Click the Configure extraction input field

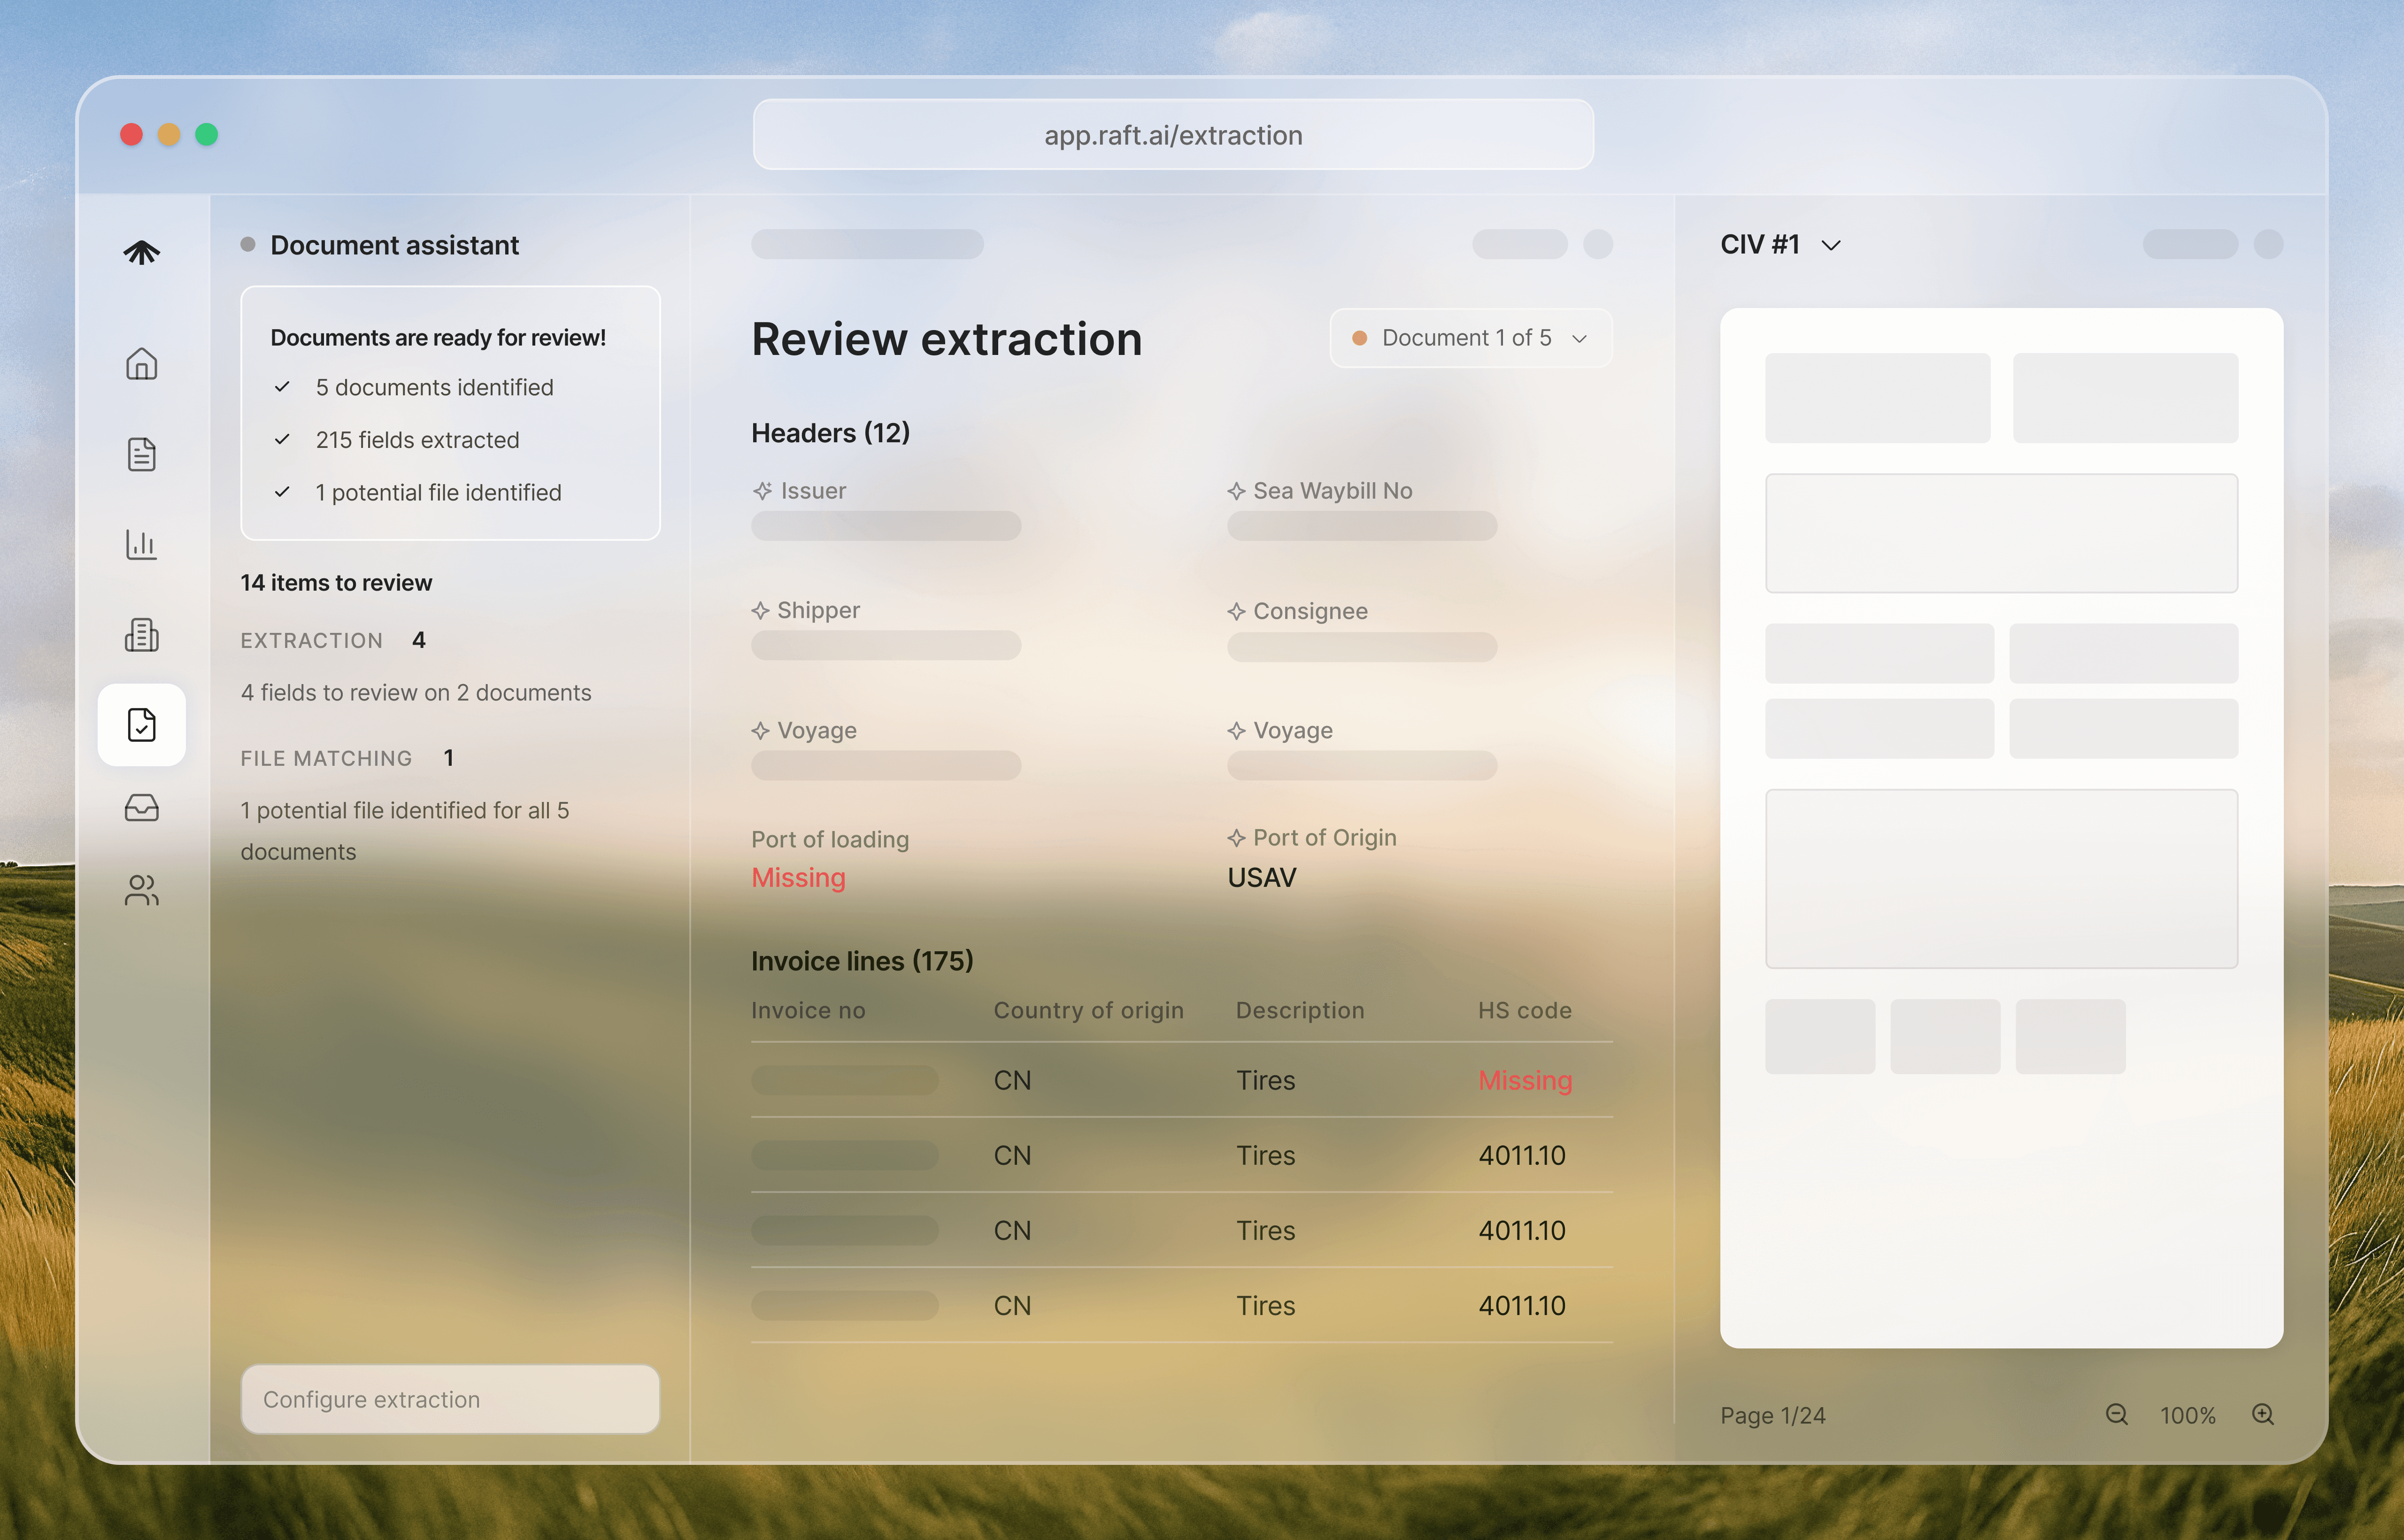450,1399
